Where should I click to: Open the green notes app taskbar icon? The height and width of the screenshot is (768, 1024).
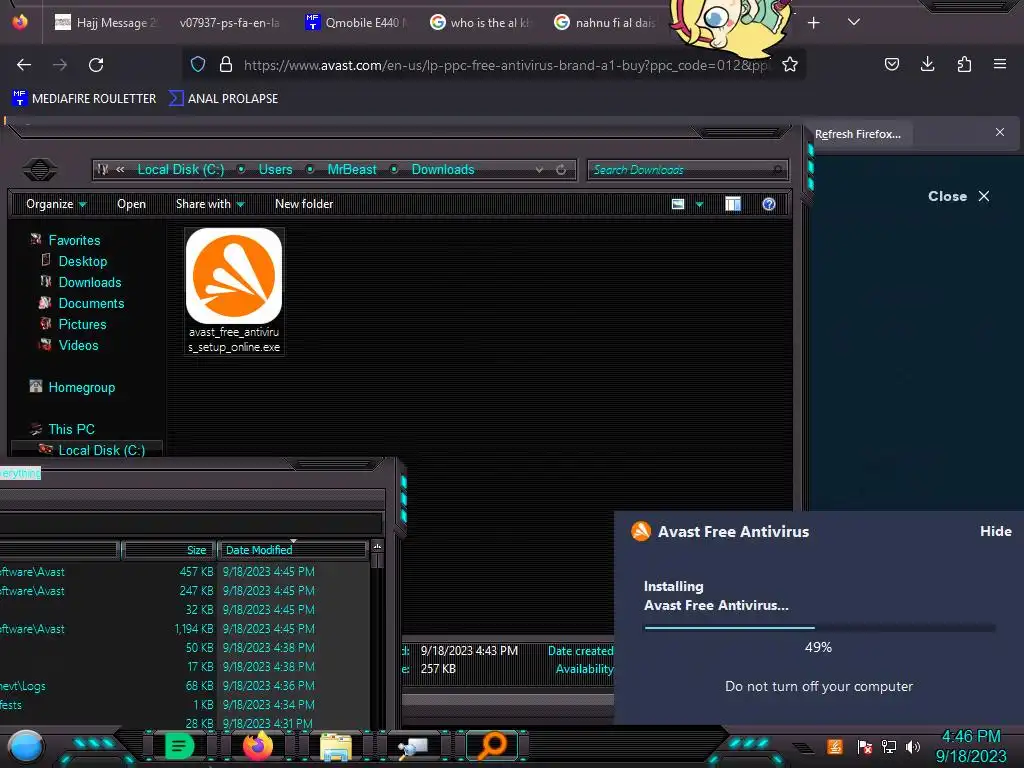(179, 746)
